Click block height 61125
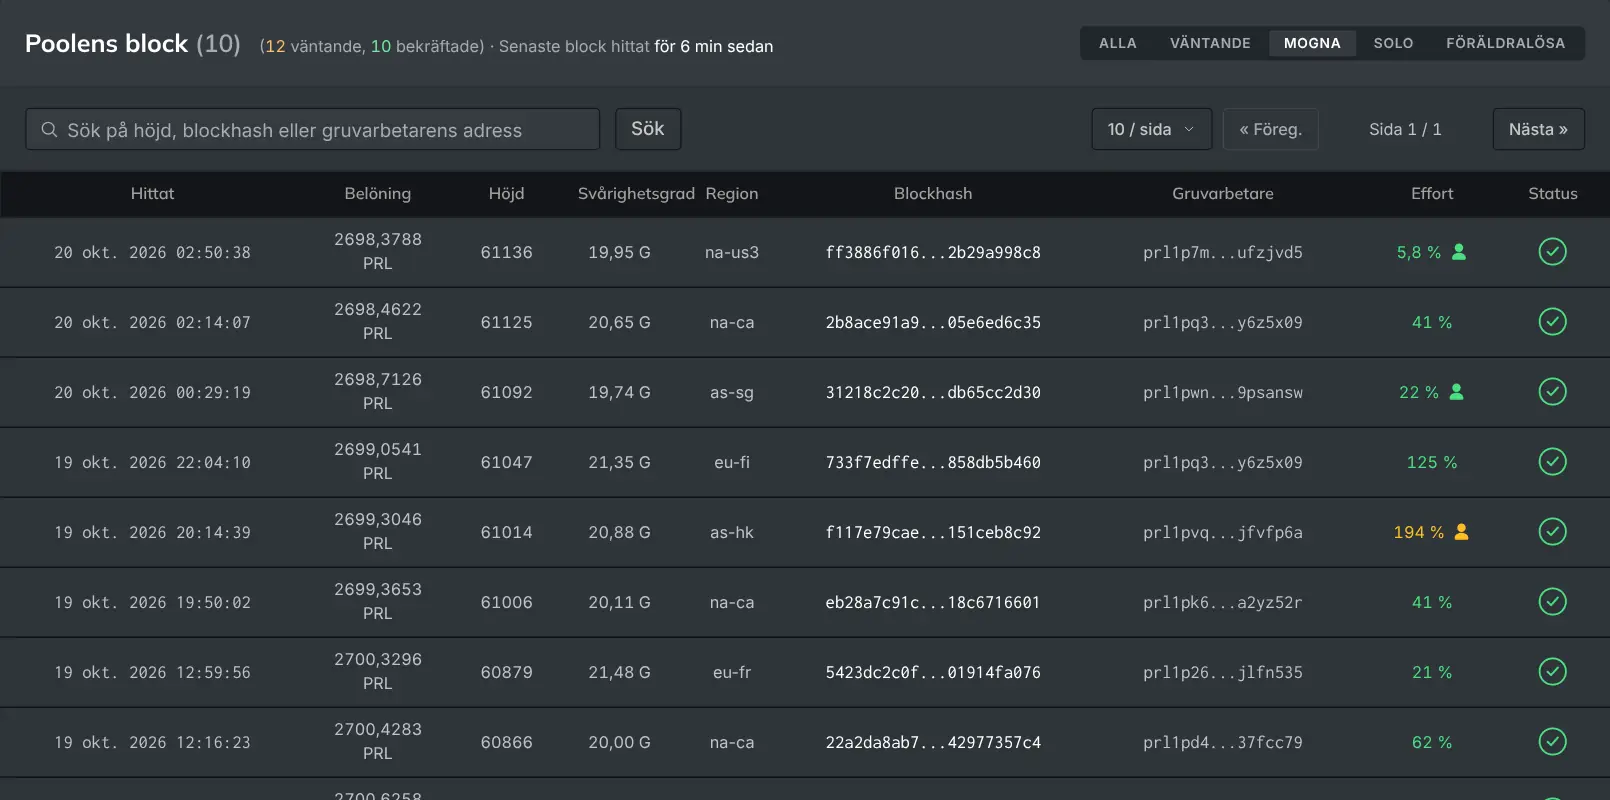This screenshot has height=800, width=1610. click(x=506, y=322)
